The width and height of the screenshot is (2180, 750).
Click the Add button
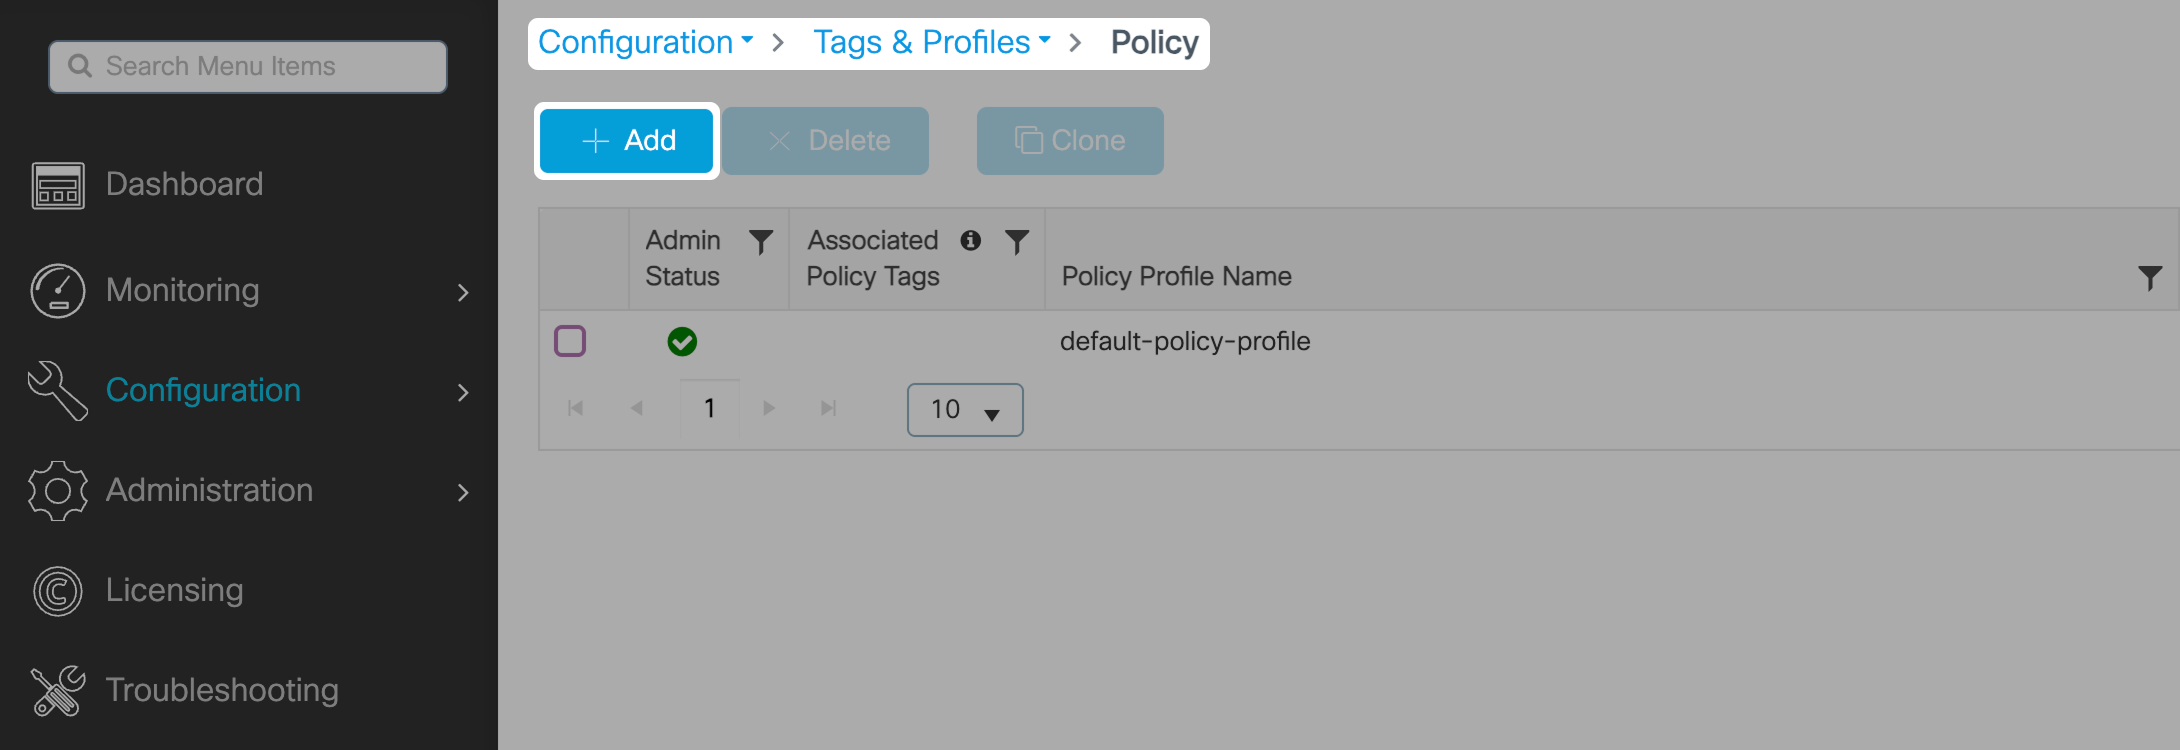627,141
